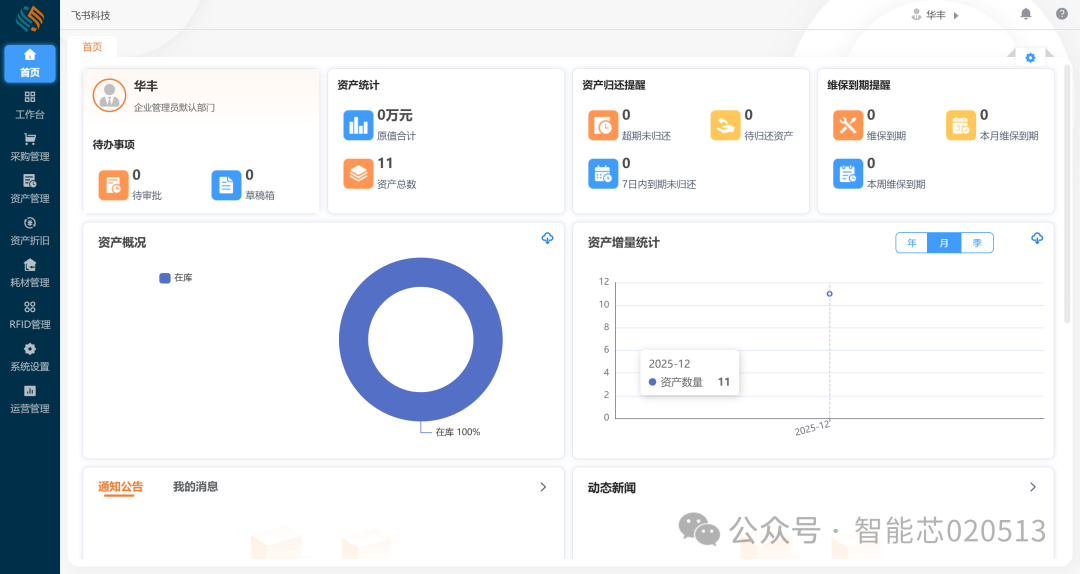Image resolution: width=1080 pixels, height=574 pixels.
Task: Switch chart to 季 view
Action: click(x=977, y=243)
